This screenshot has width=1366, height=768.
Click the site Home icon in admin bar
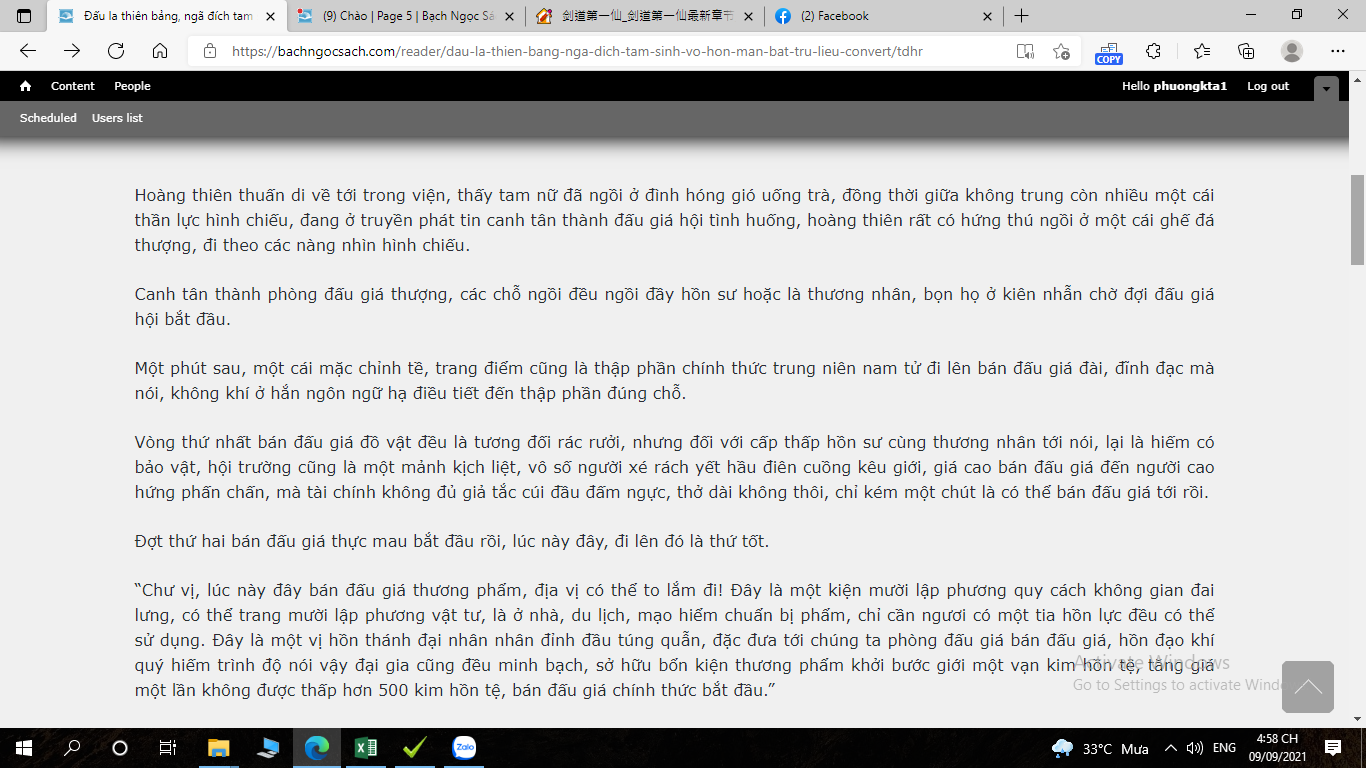click(x=26, y=86)
